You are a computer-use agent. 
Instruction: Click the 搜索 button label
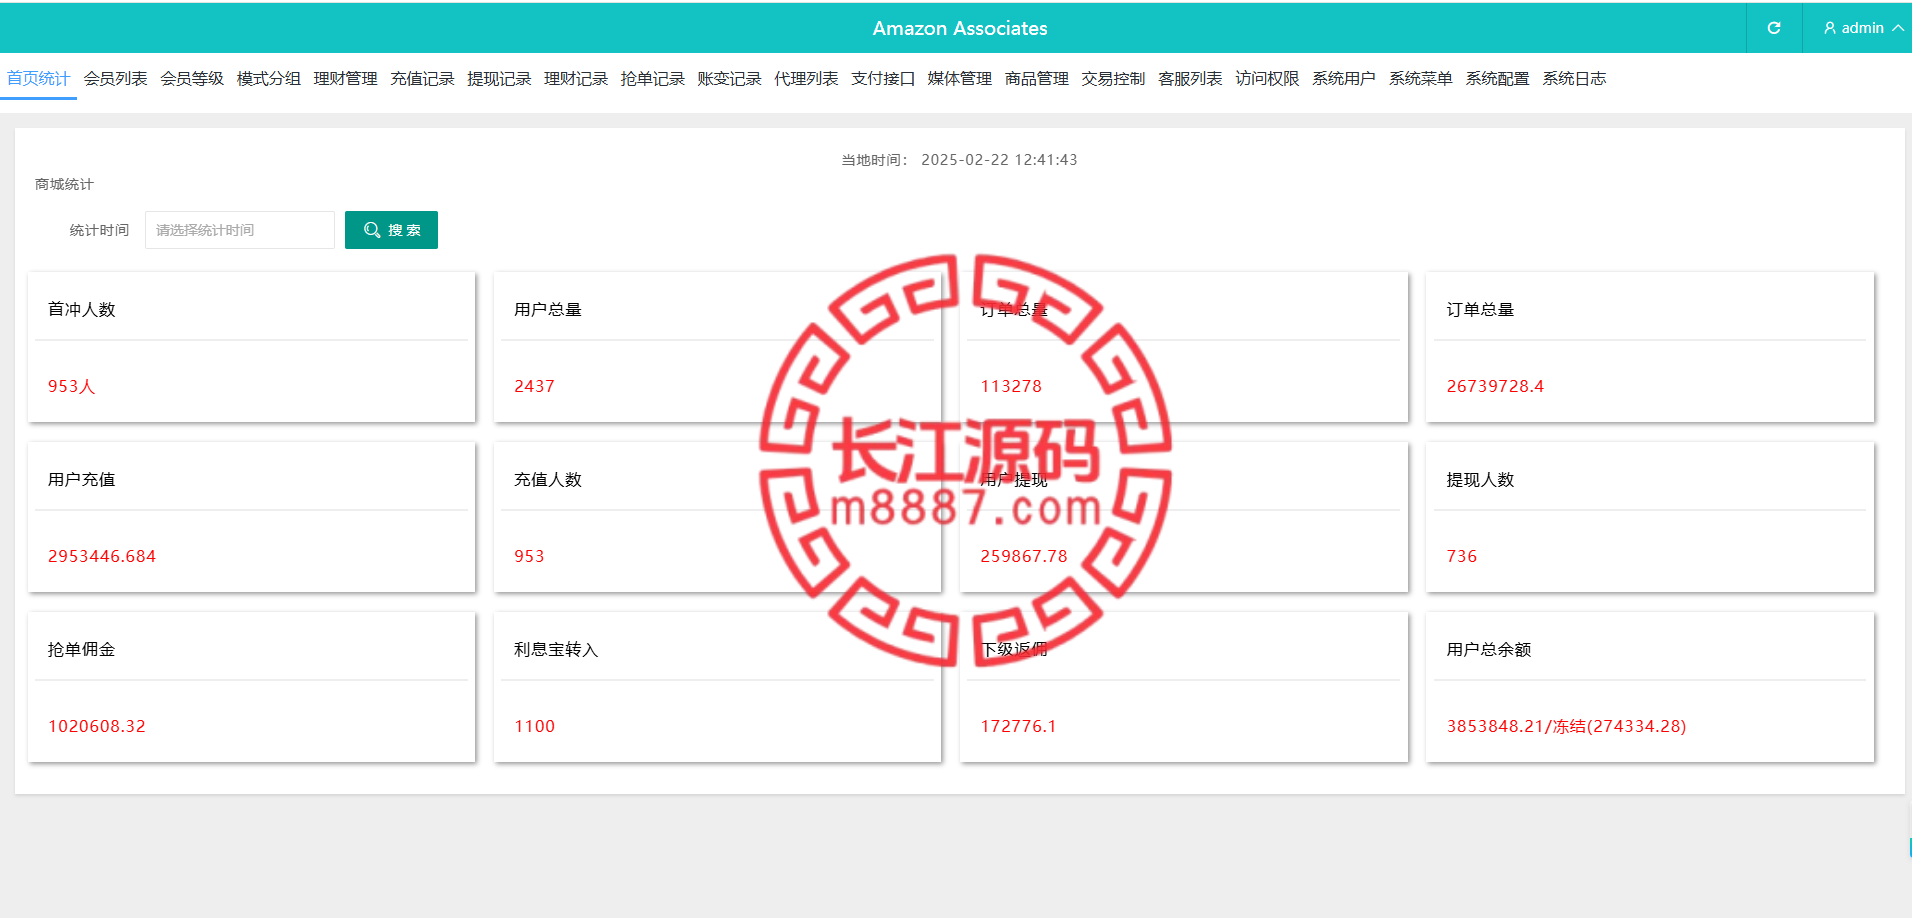[x=404, y=230]
